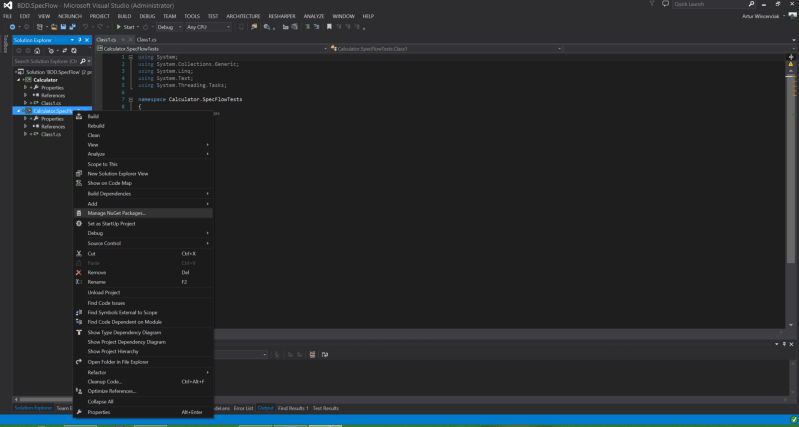The height and width of the screenshot is (427, 799).
Task: Choose Set as StartUp Project
Action: (111, 223)
